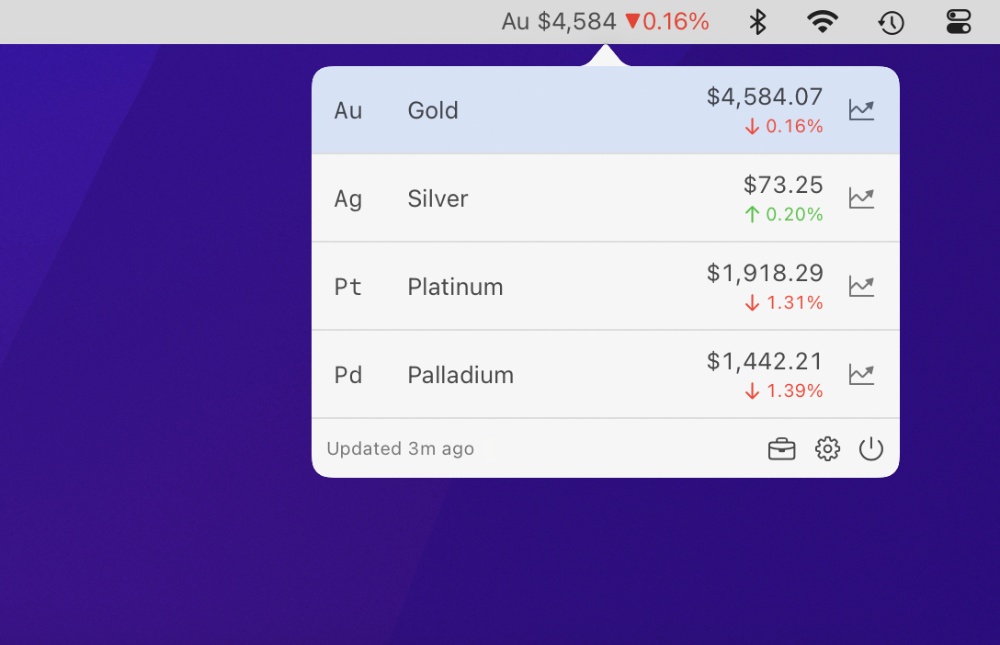Click the Updated 3m ago label to refresh
This screenshot has width=1000, height=645.
[x=399, y=449]
